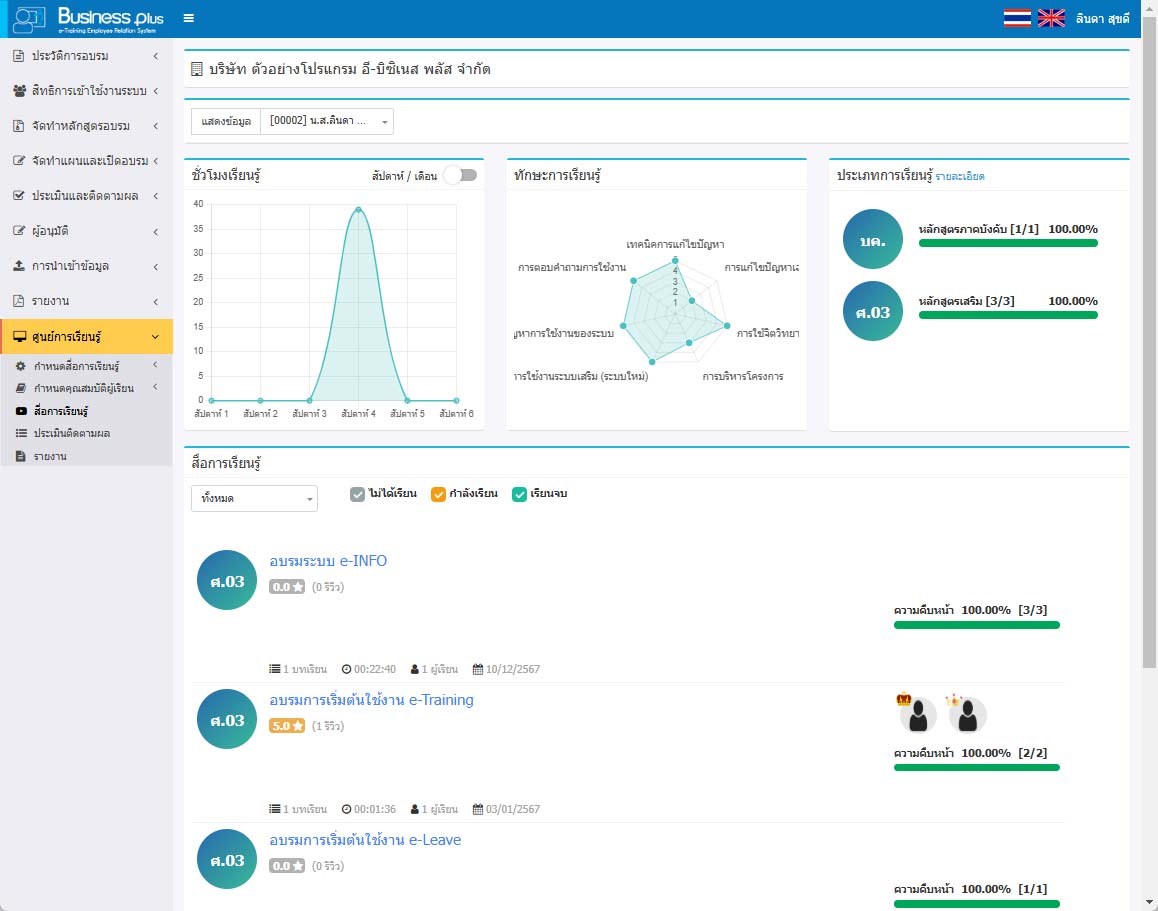
Task: Click e-INFO ความคืบหน้า progress bar
Action: [976, 625]
